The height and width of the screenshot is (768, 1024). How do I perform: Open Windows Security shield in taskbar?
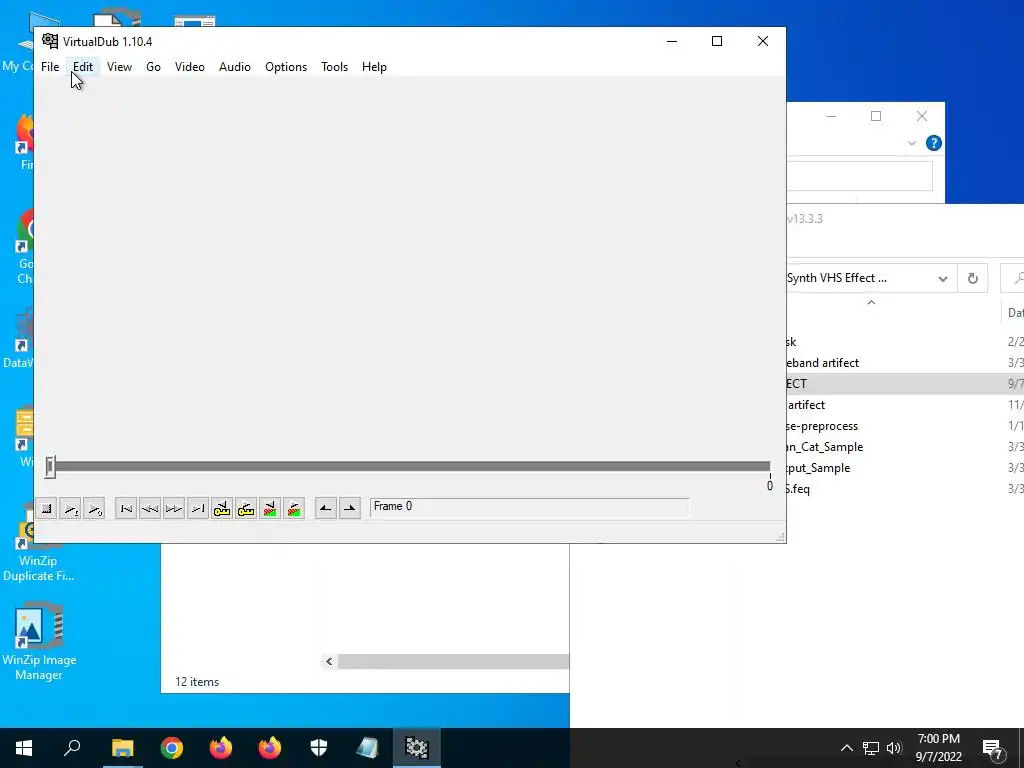pos(319,748)
